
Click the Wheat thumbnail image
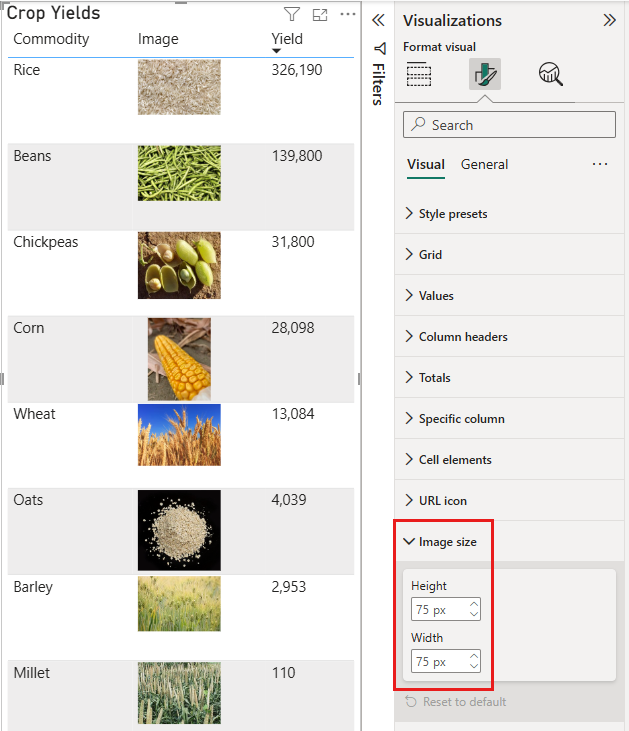(179, 435)
